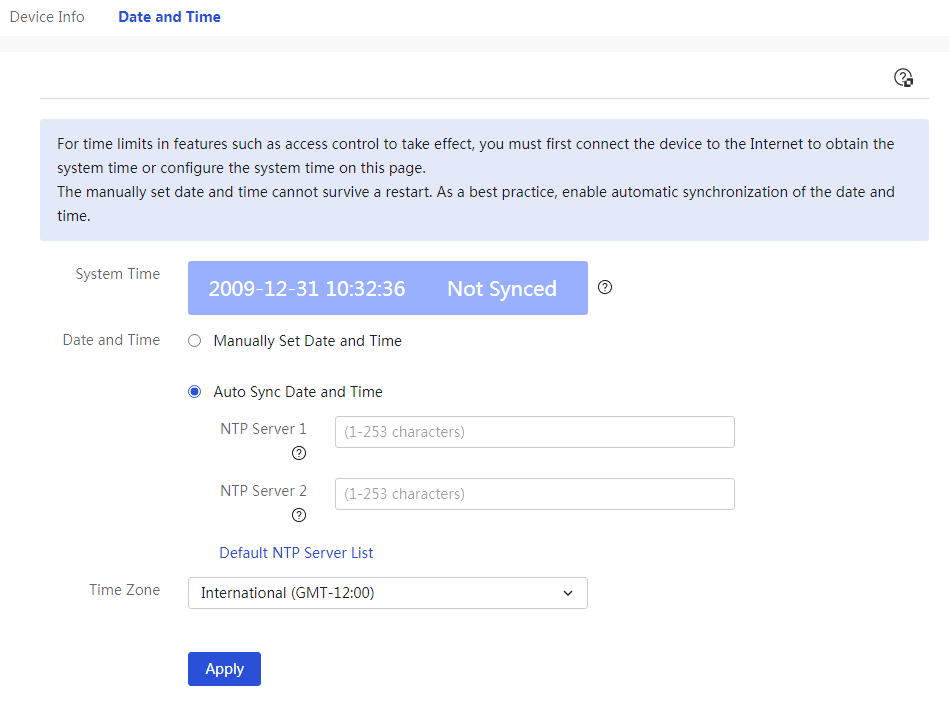Select the Manually Set Date and Time radio
The height and width of the screenshot is (702, 949).
pos(194,341)
